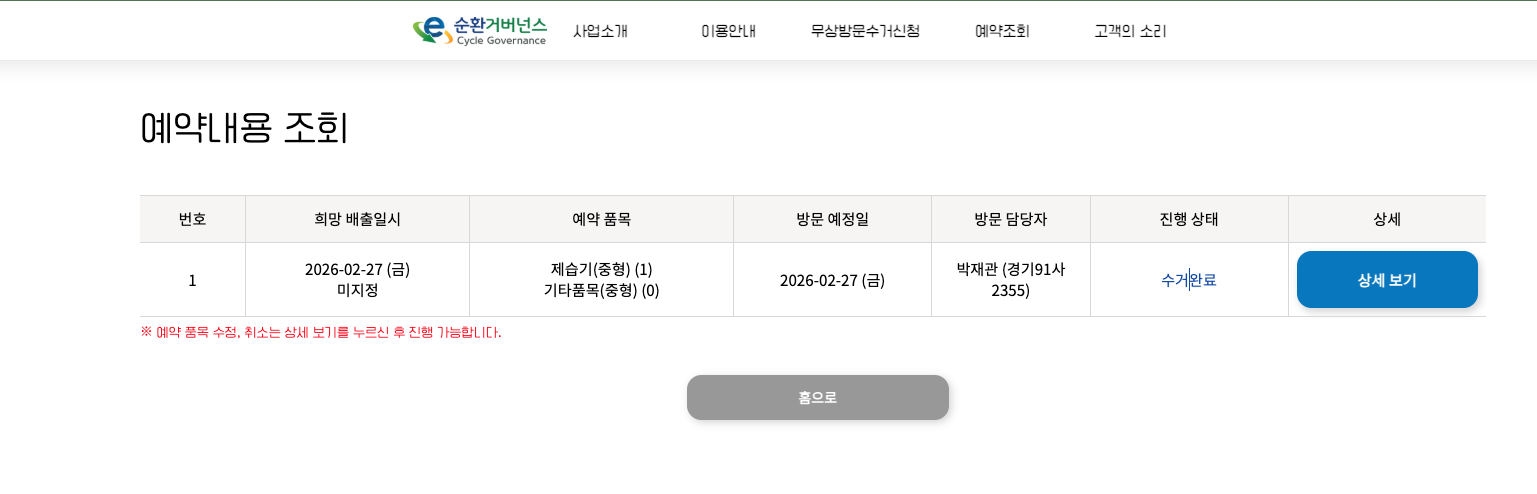
Task: Click the 상세 column header
Action: [x=1387, y=219]
